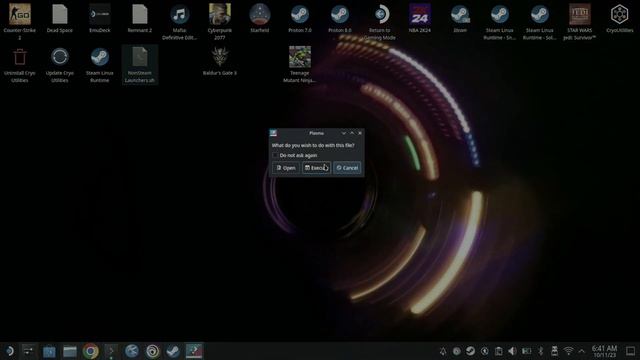Click the Plasma dialog title bar icon
Image resolution: width=640 pixels, height=360 pixels.
pos(273,133)
